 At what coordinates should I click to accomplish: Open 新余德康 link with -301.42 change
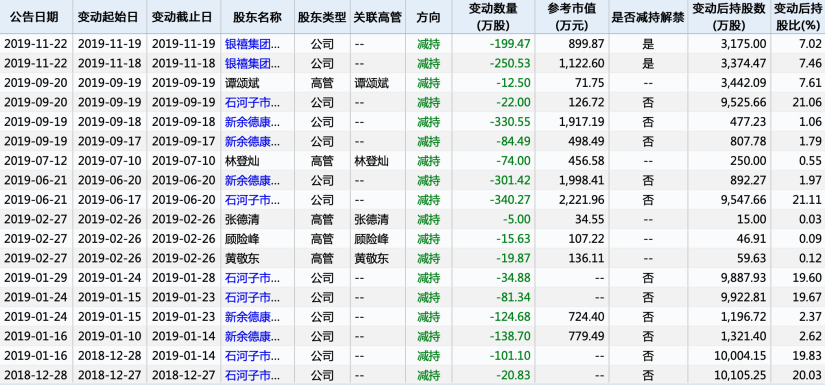(252, 180)
